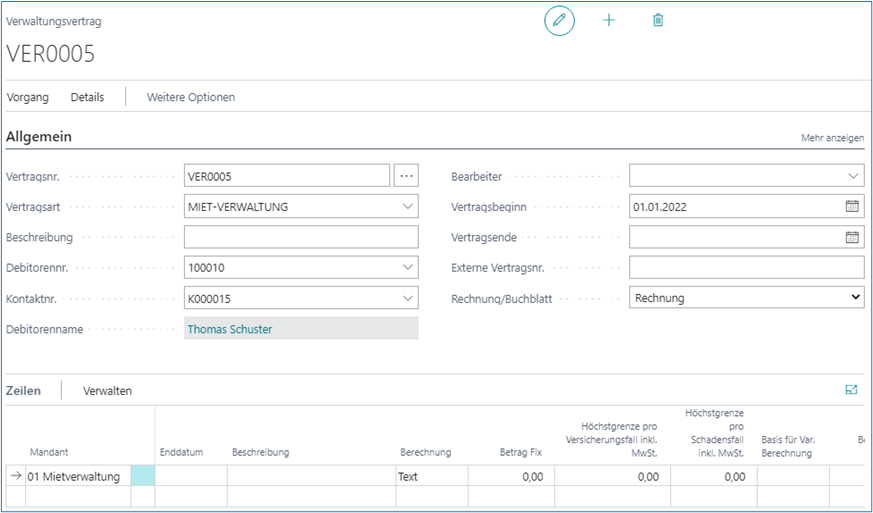Image resolution: width=873 pixels, height=513 pixels.
Task: Open the Vertragsende calendar picker
Action: pos(852,237)
